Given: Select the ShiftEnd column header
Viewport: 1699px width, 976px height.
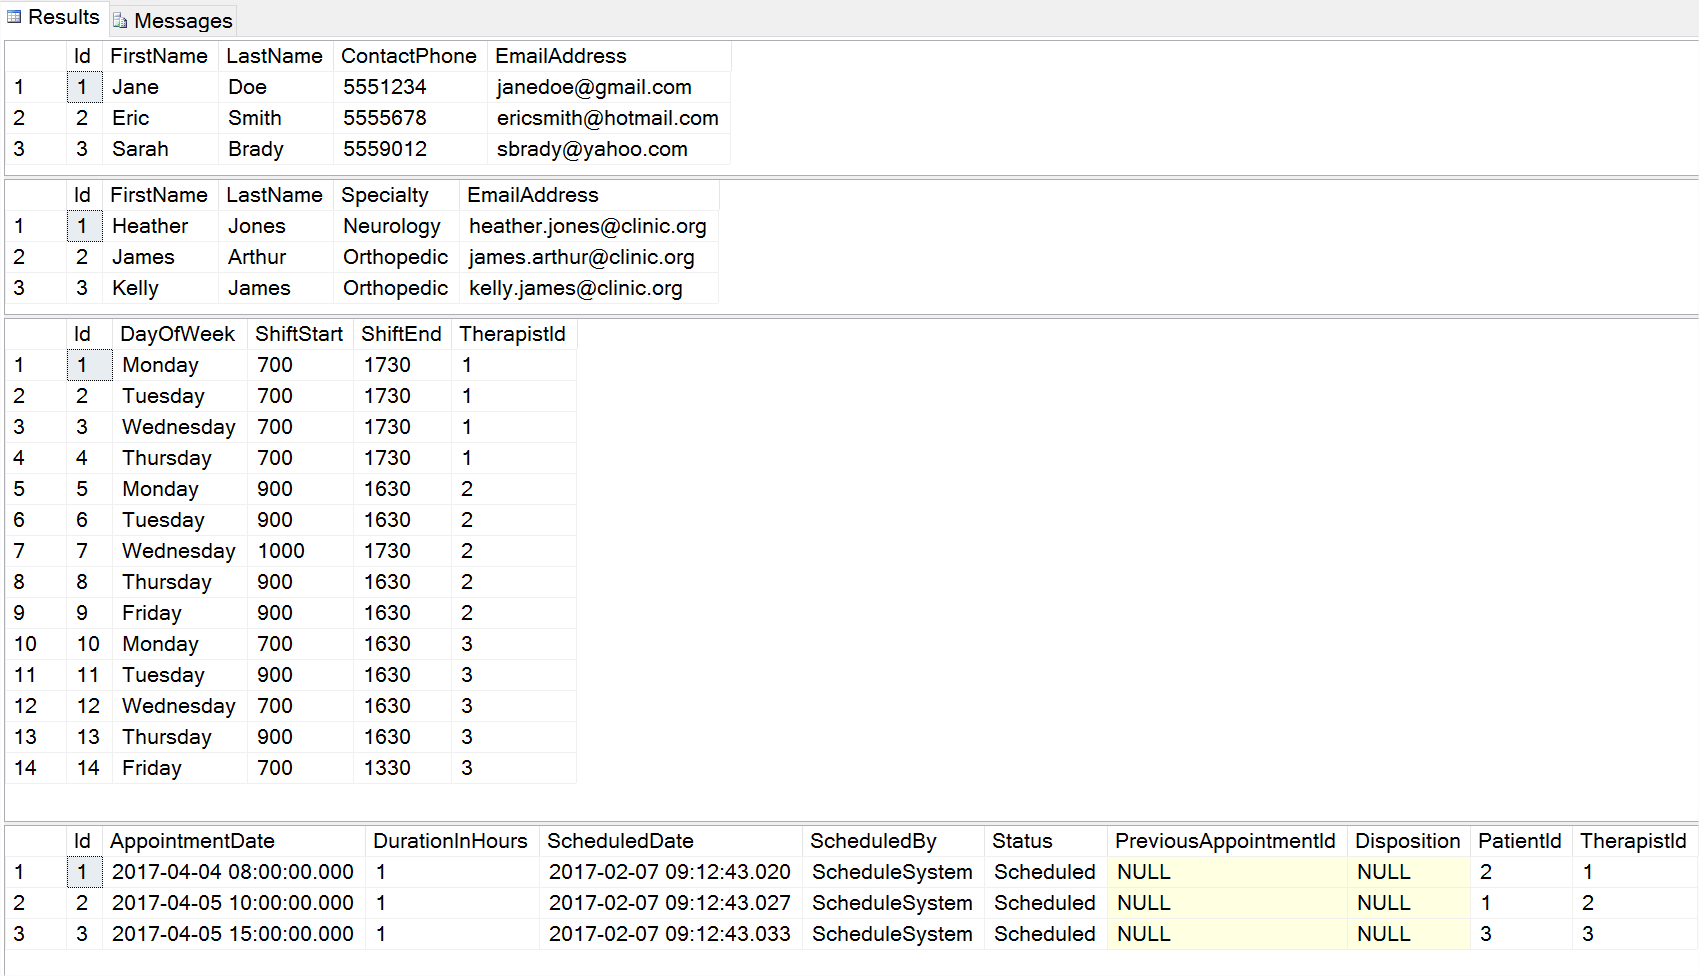Looking at the screenshot, I should tap(401, 334).
